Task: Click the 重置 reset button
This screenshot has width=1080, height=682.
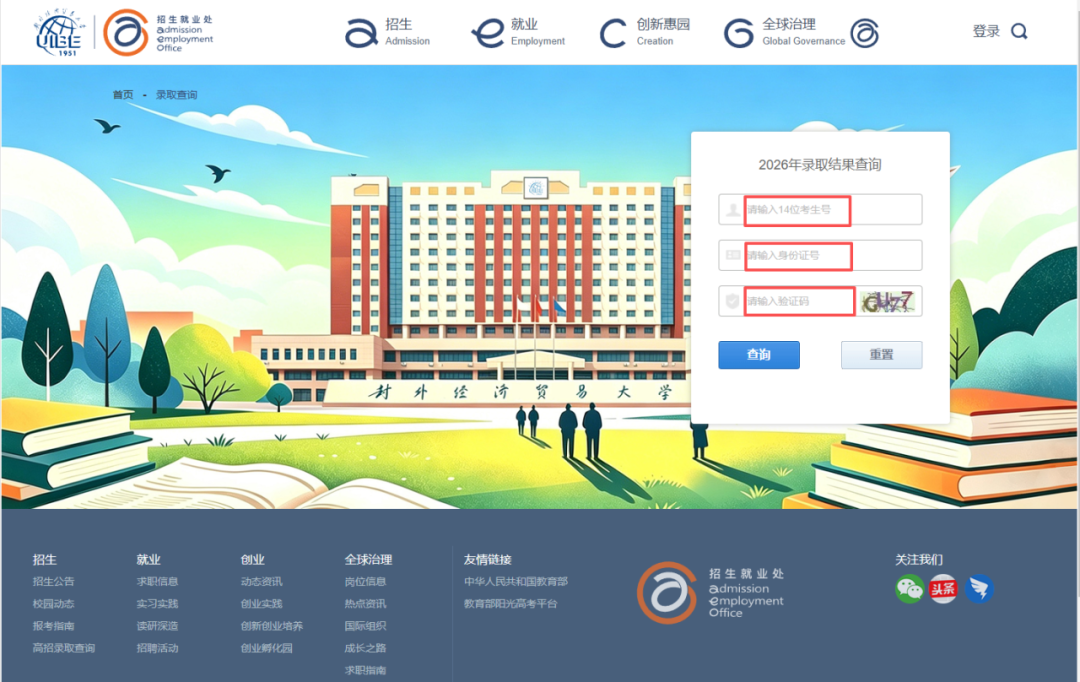Action: point(882,355)
